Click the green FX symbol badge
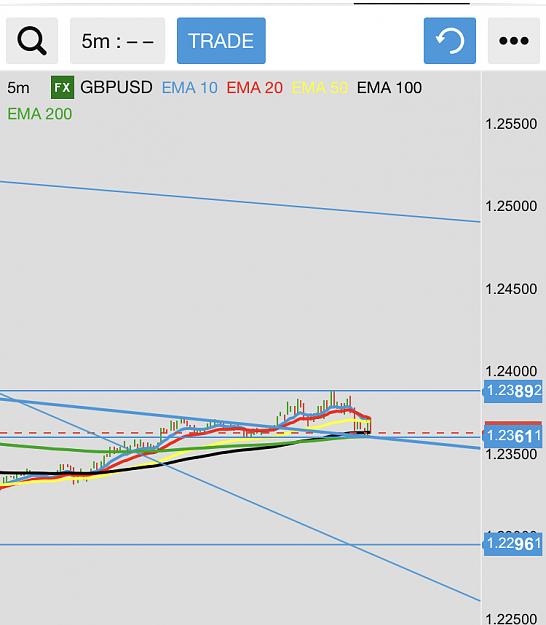 63,87
